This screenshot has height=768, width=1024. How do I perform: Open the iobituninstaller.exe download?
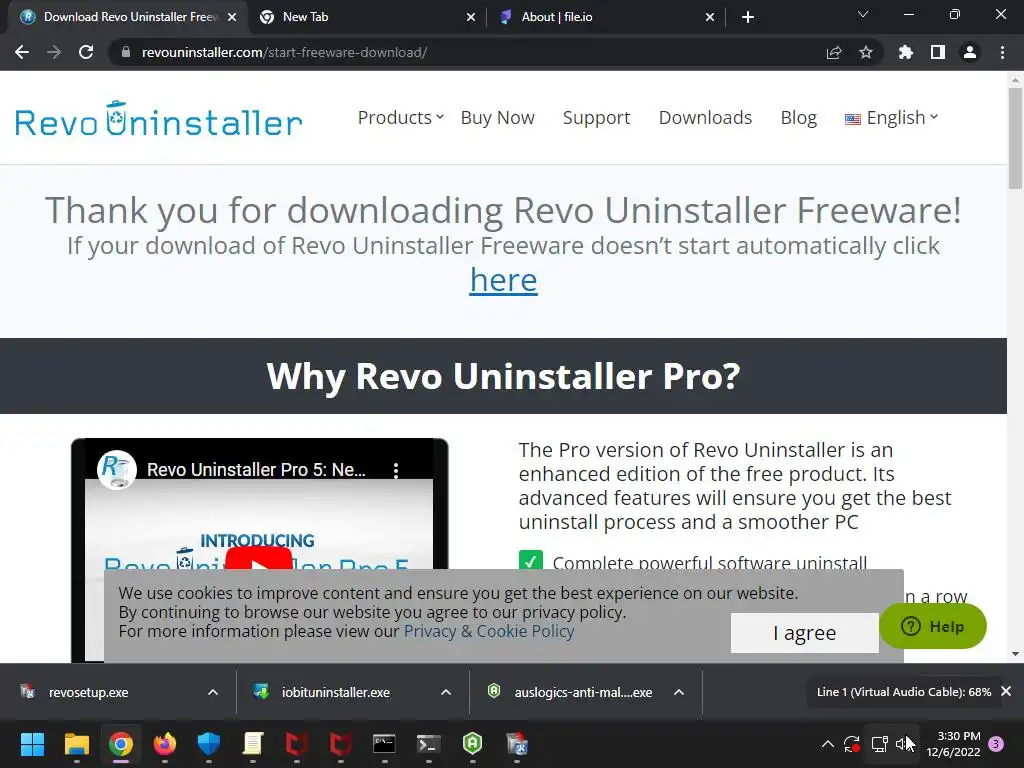tap(336, 692)
